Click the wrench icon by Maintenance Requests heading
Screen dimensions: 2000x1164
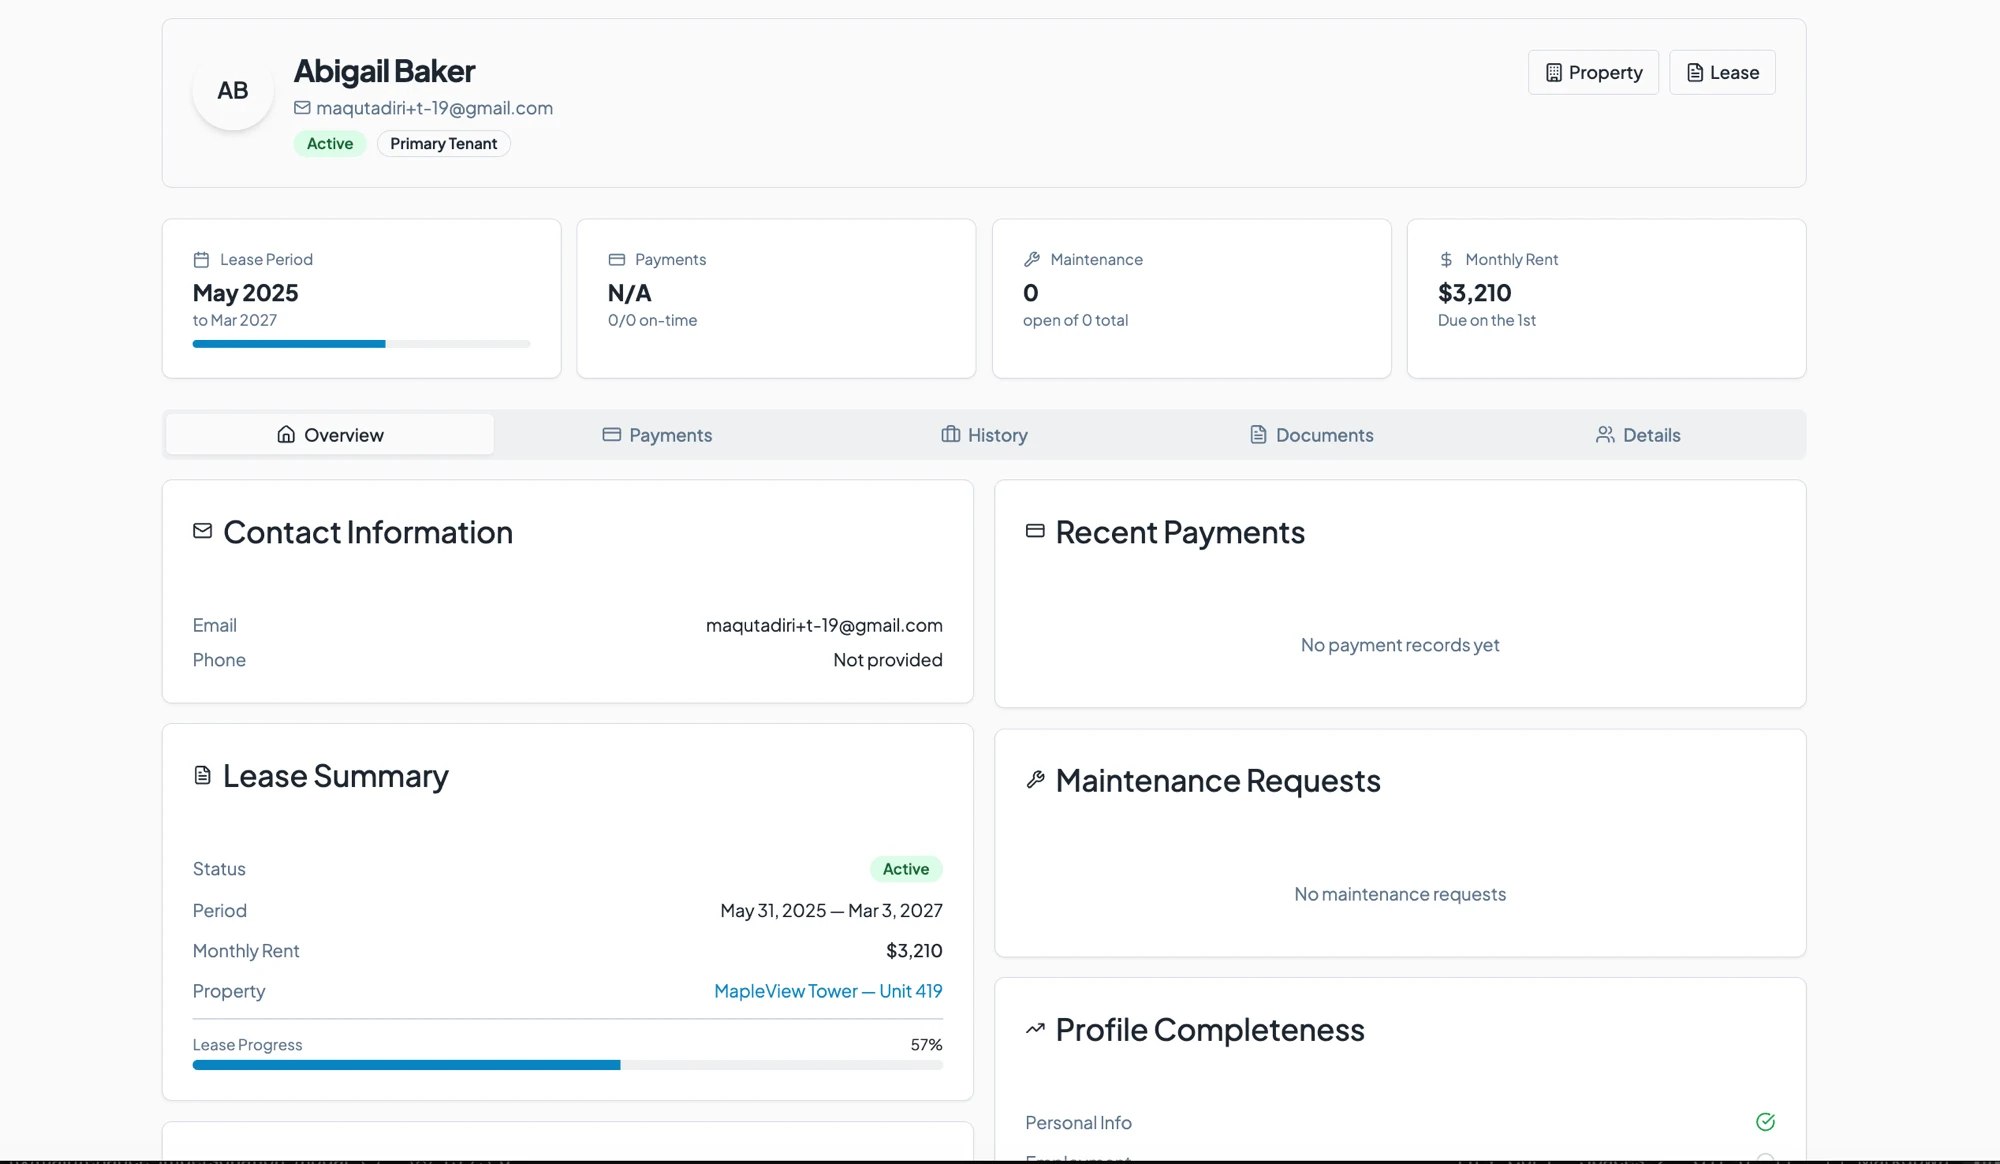1035,780
